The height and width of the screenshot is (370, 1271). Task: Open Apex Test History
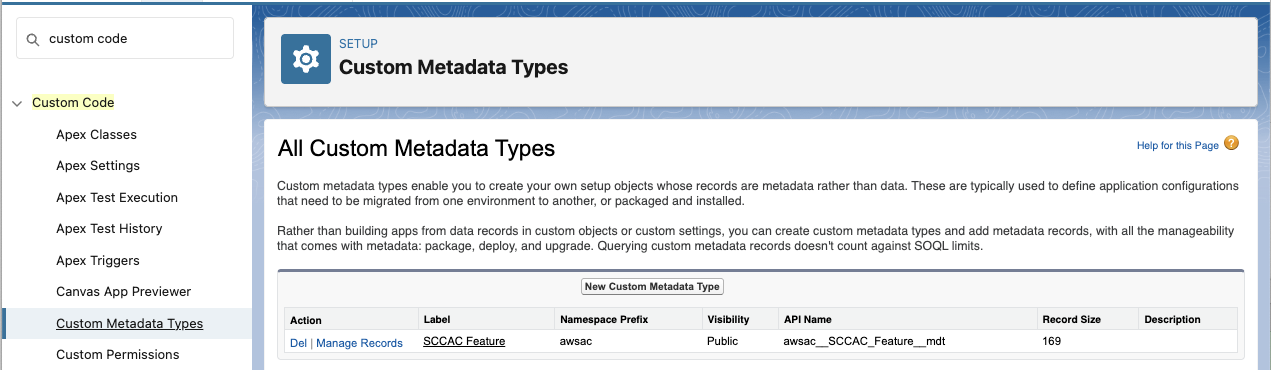coord(109,229)
